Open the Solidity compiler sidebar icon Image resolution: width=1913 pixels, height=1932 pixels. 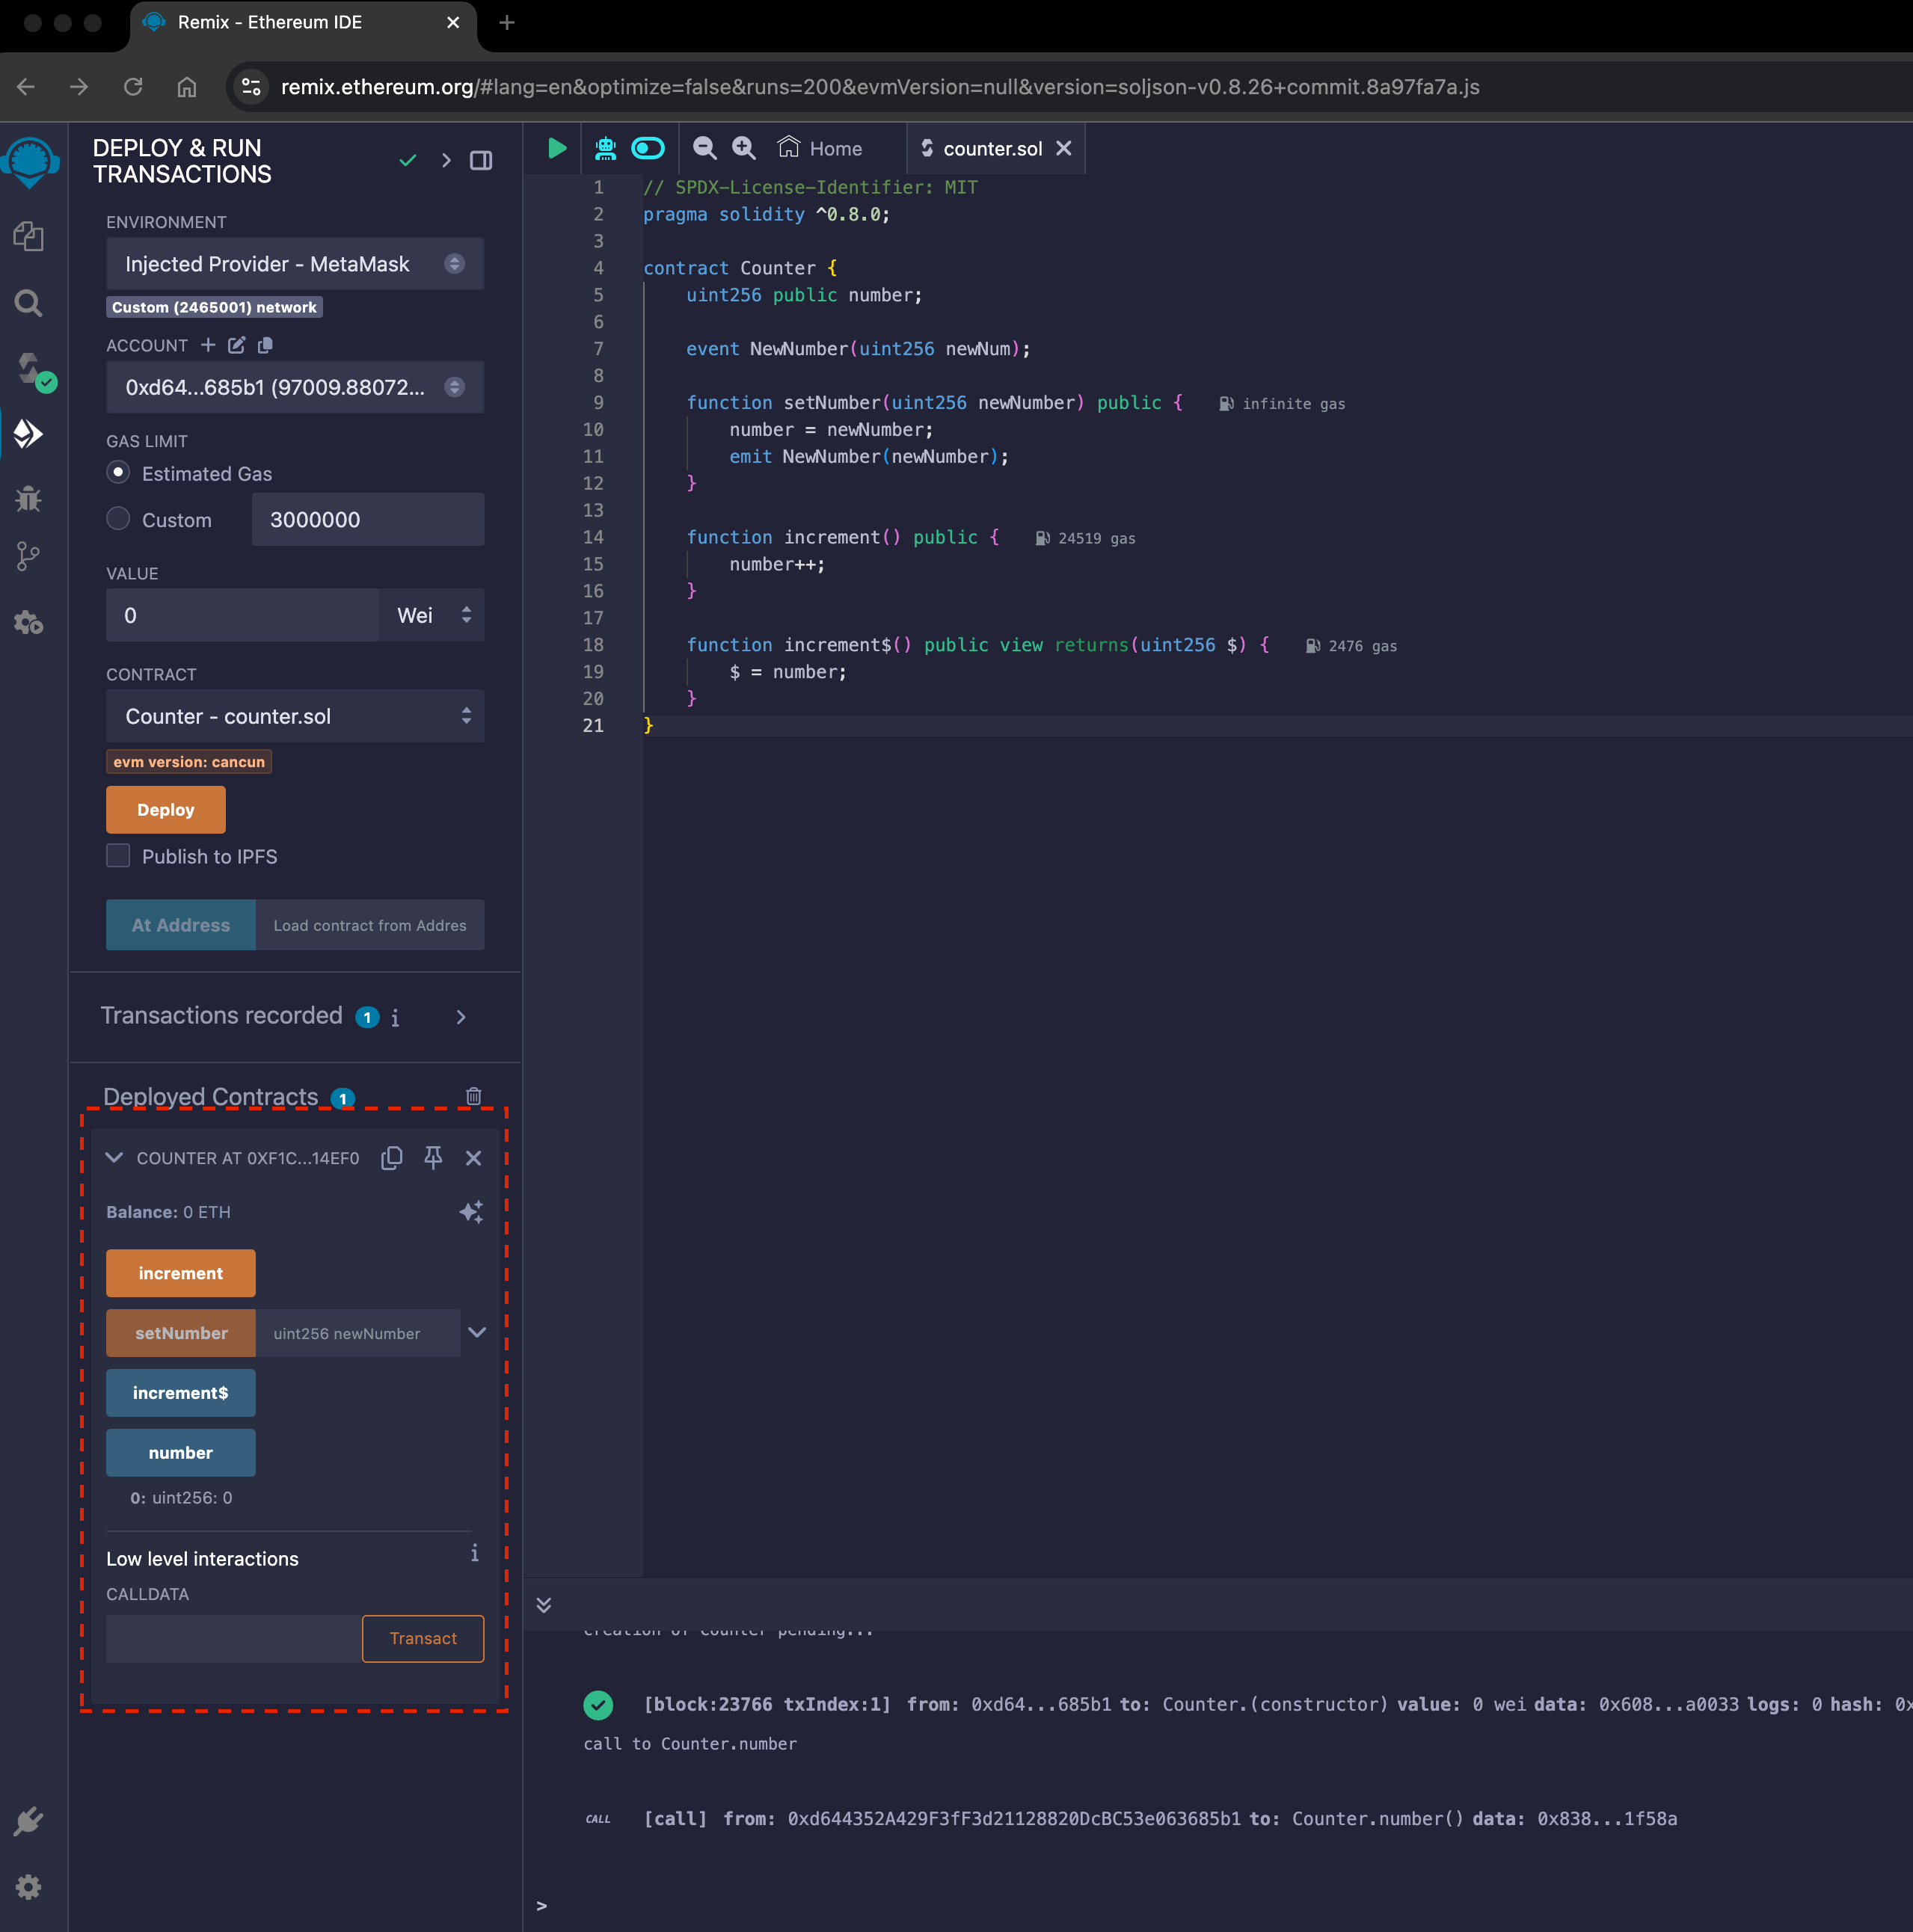(30, 369)
